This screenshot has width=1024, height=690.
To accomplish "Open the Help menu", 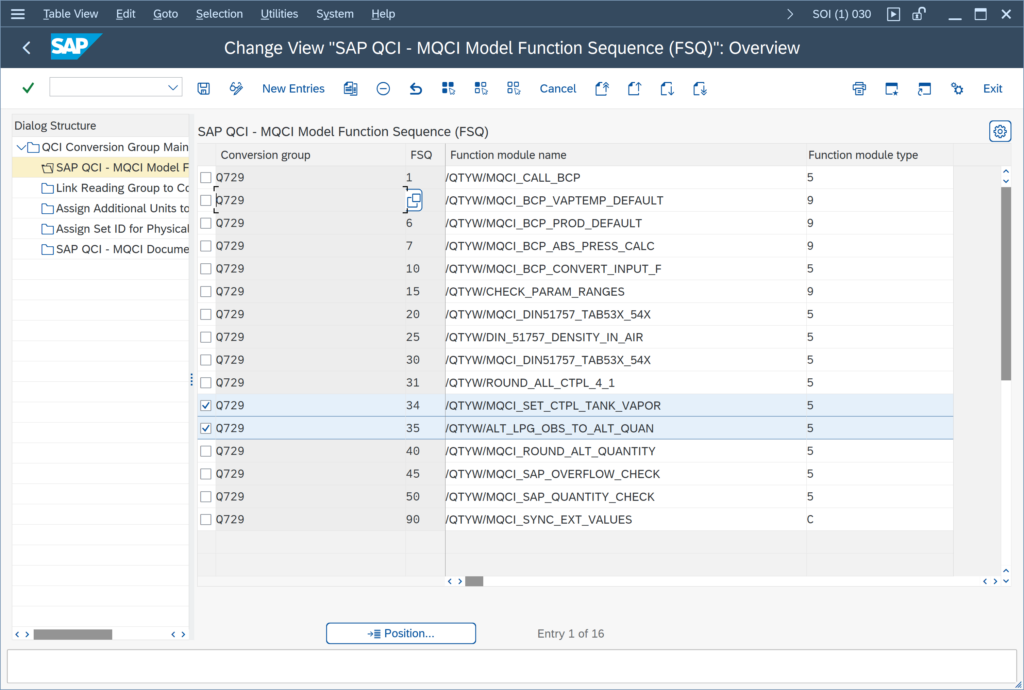I will point(383,14).
